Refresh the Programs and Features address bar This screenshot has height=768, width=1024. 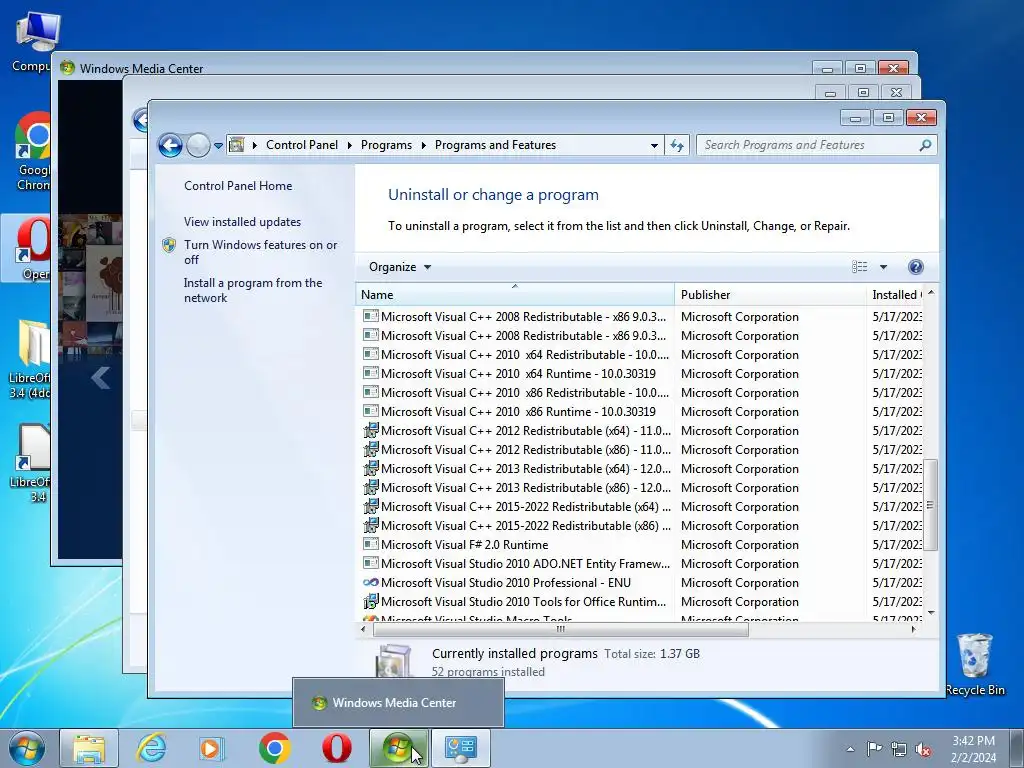(x=677, y=145)
